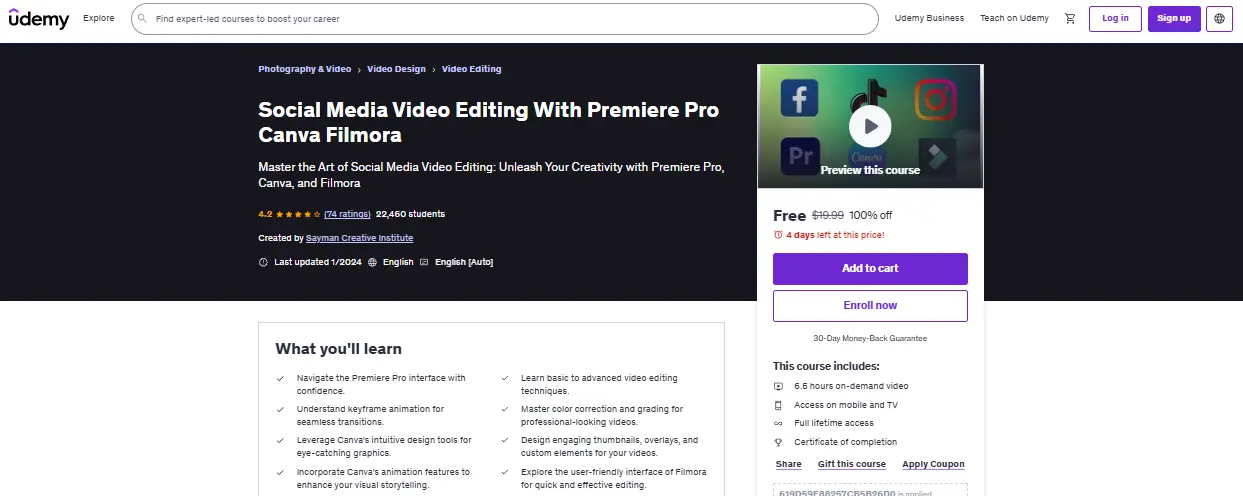This screenshot has height=496, width=1243.
Task: Click the checkmark beside Learn basic to advanced
Action: point(504,378)
